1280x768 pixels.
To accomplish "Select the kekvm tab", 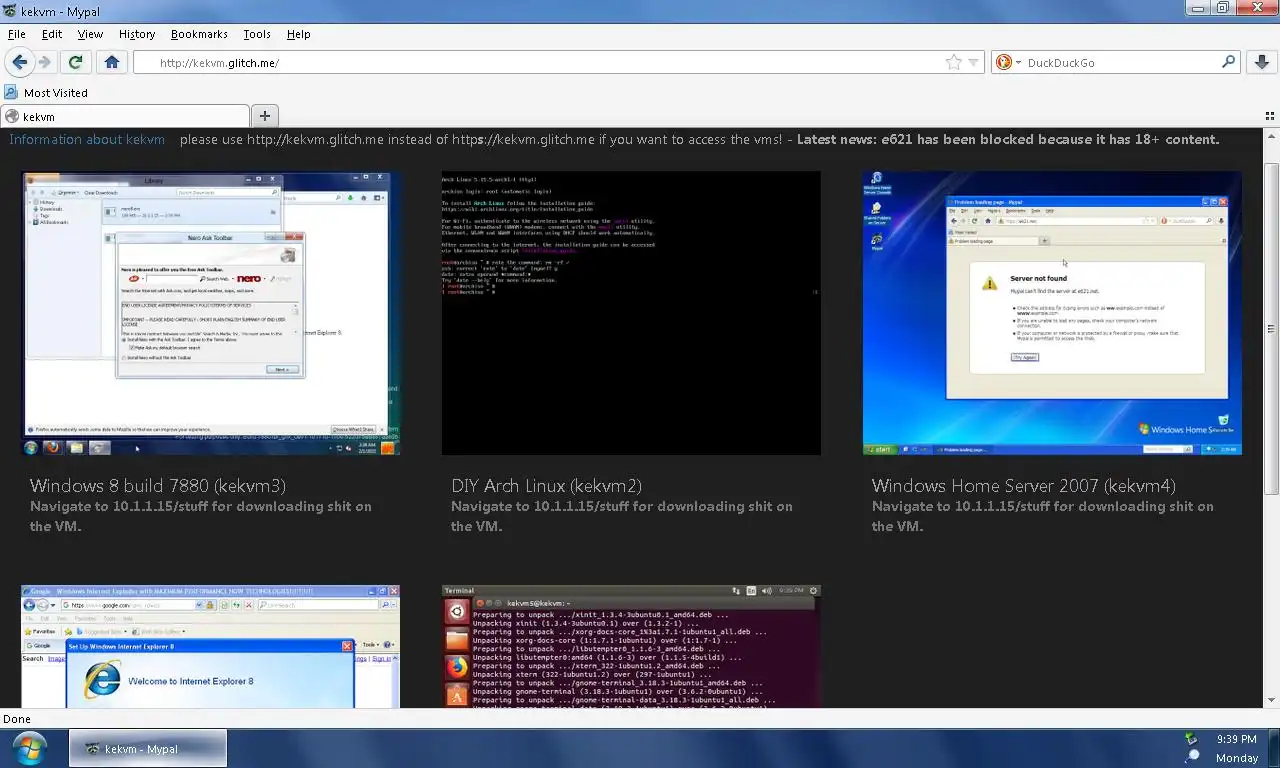I will (x=125, y=117).
